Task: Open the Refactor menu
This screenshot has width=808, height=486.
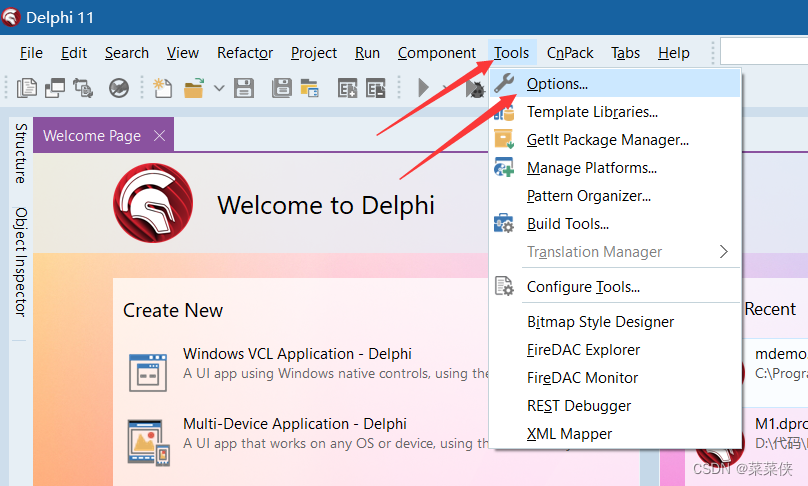Action: [245, 53]
